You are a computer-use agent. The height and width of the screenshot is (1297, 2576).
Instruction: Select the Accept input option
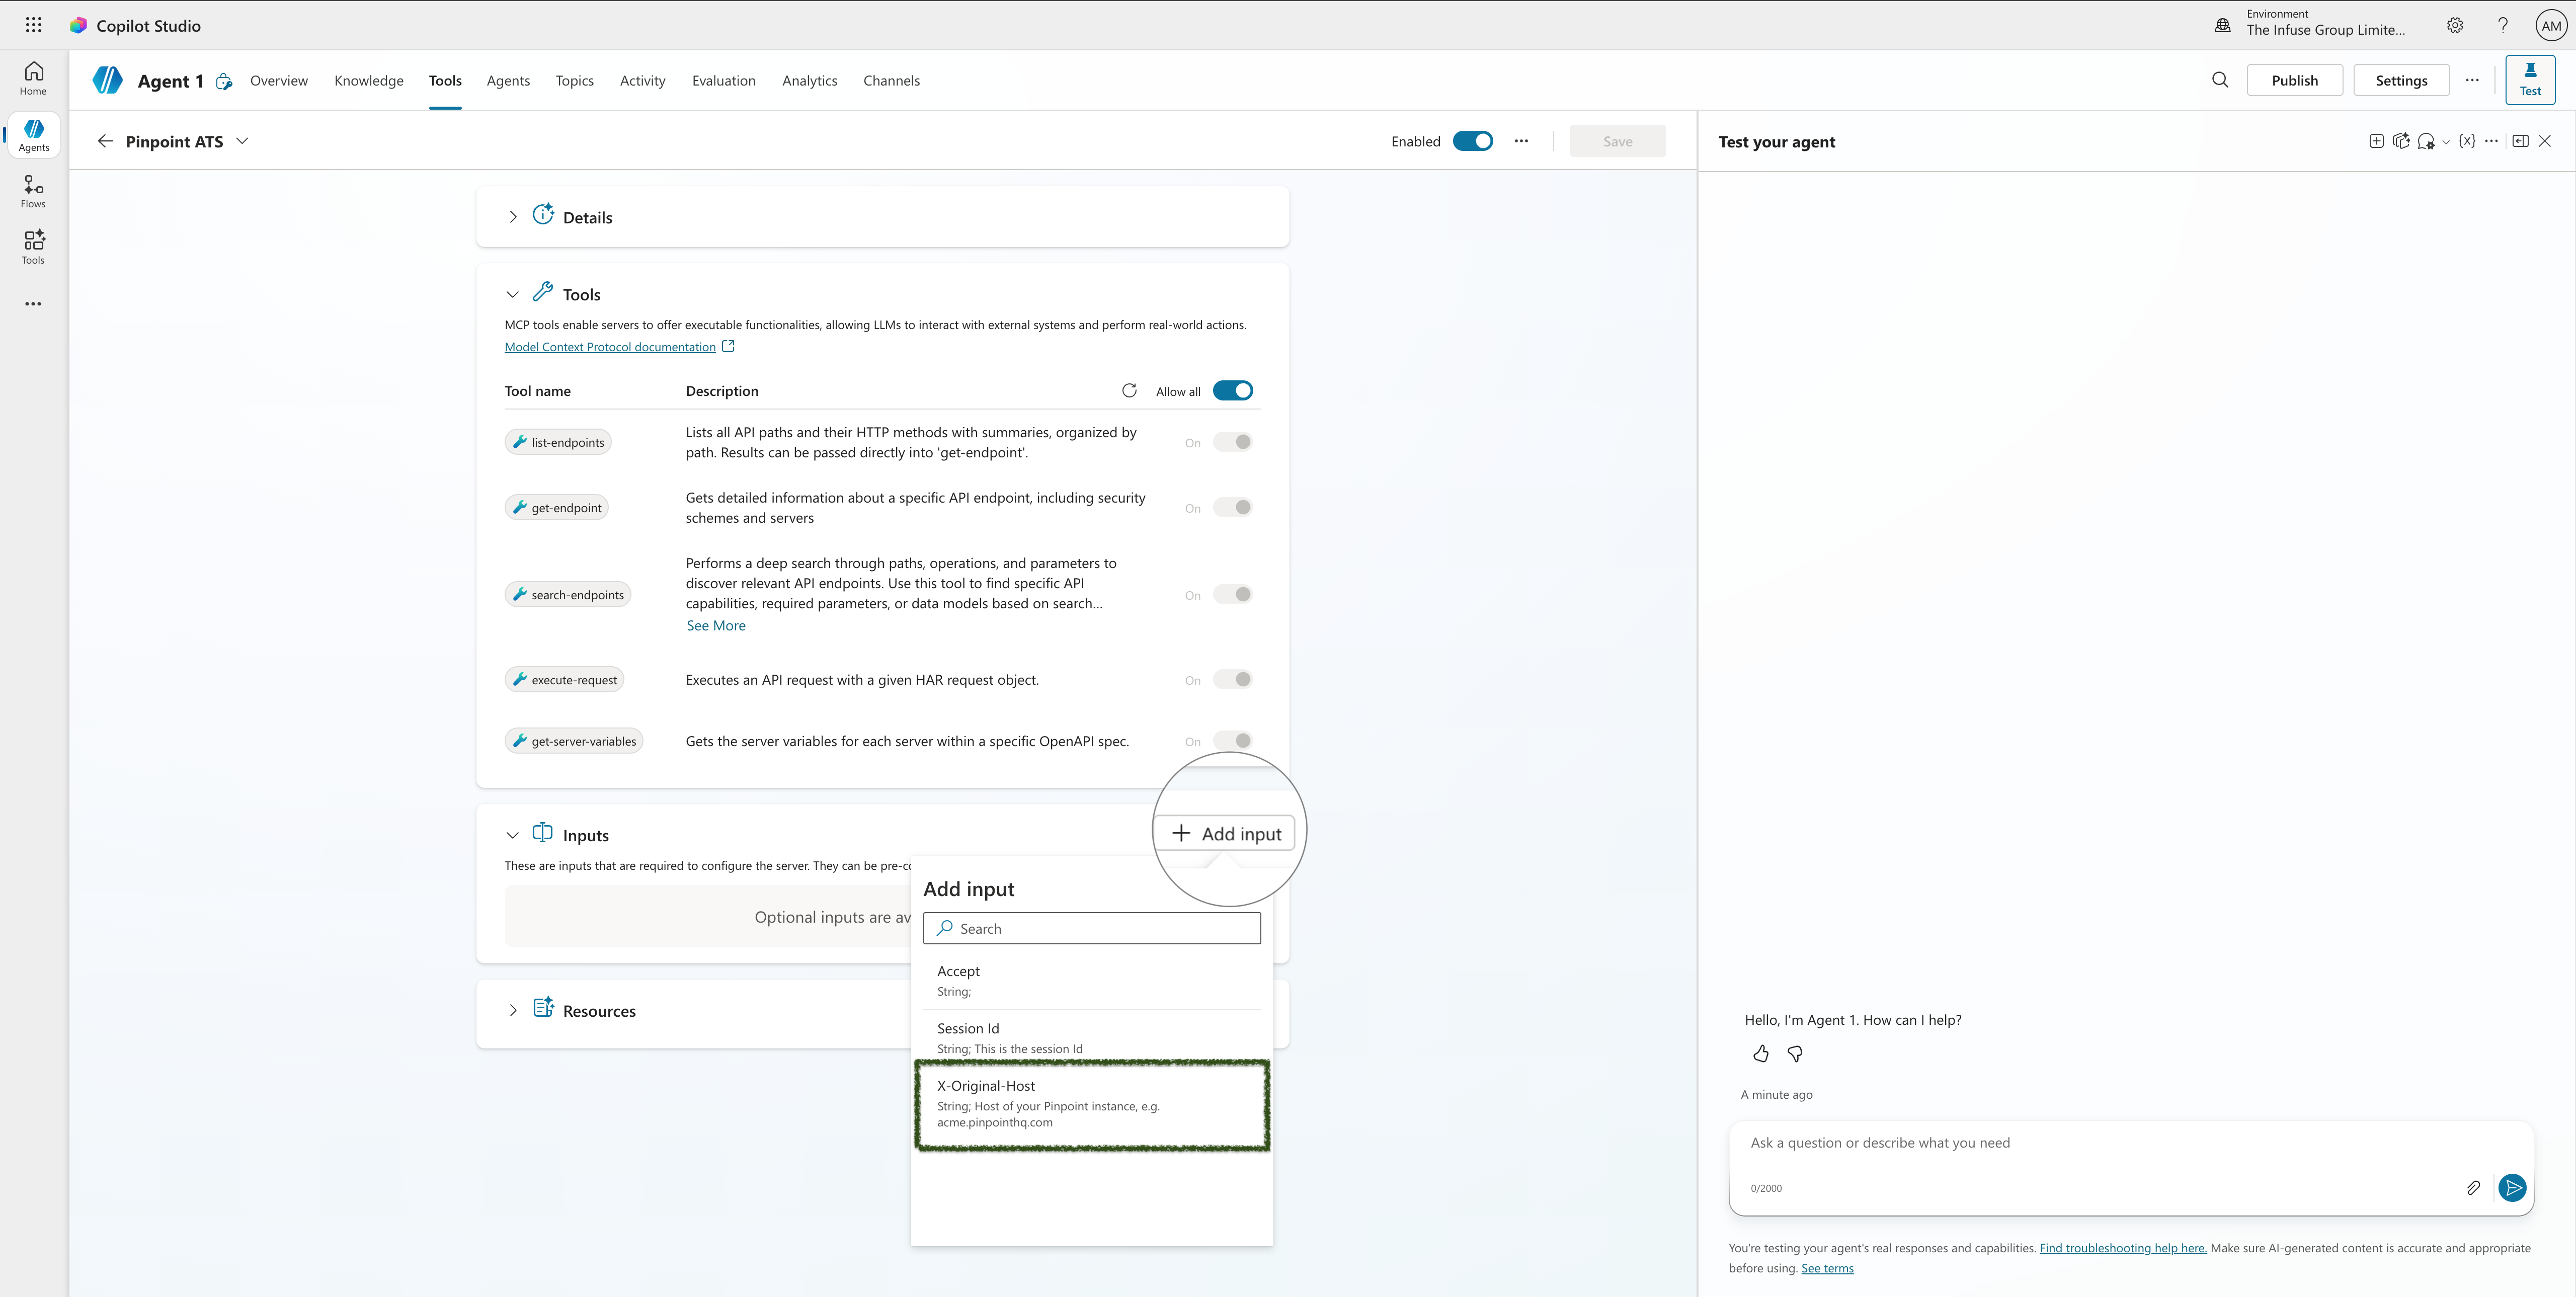pyautogui.click(x=1092, y=980)
